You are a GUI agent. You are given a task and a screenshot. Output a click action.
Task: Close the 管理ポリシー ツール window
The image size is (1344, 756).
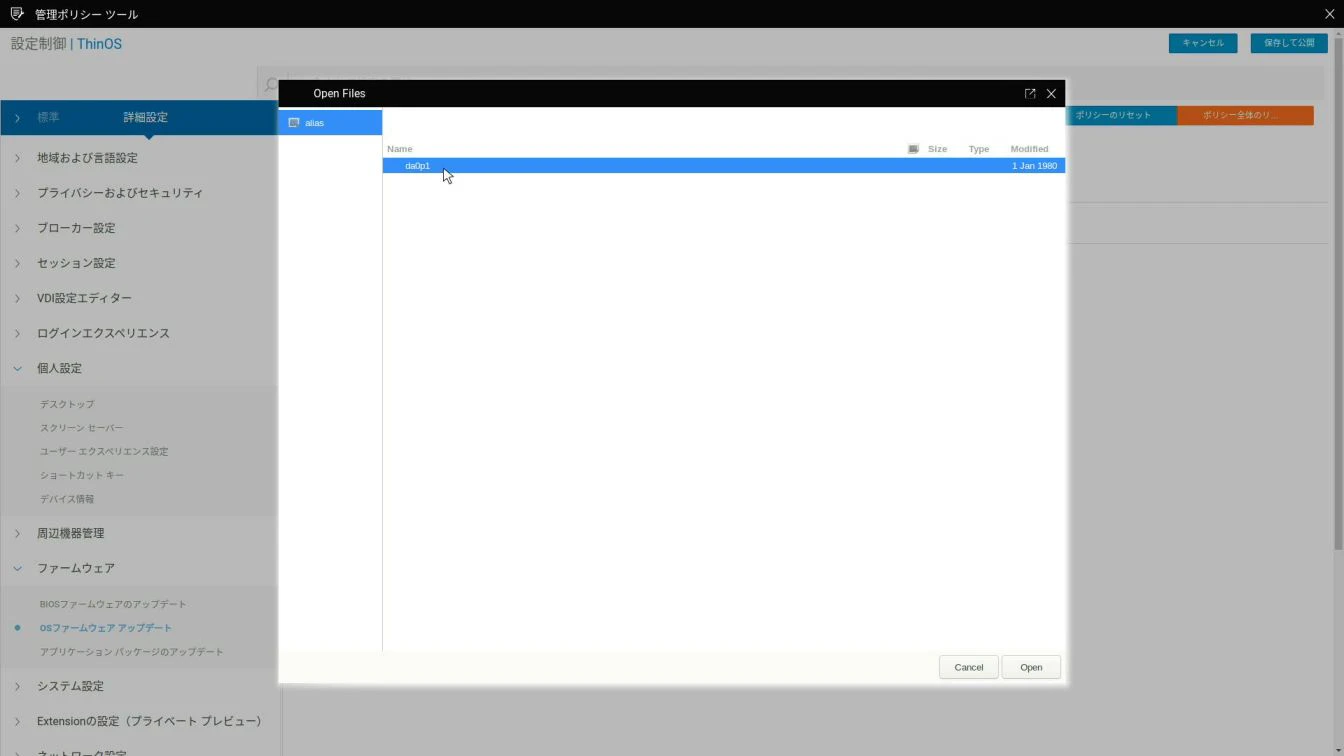1329,14
